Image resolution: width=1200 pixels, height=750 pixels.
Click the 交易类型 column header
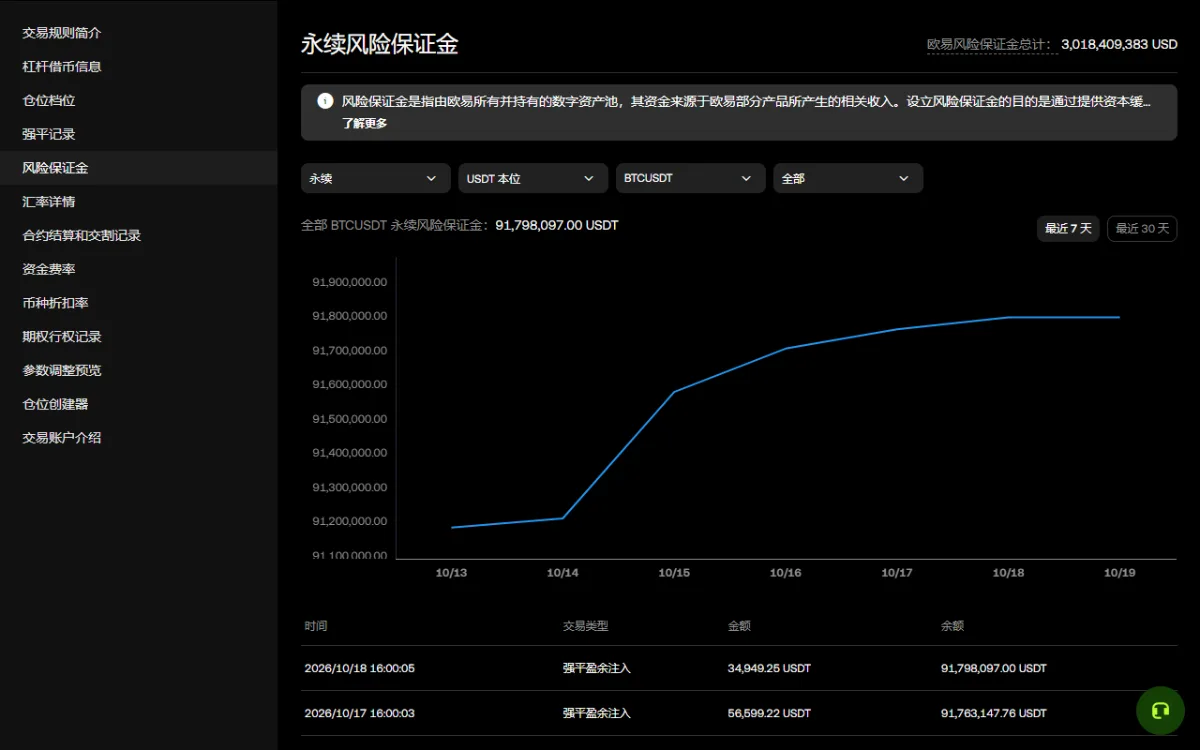point(586,626)
